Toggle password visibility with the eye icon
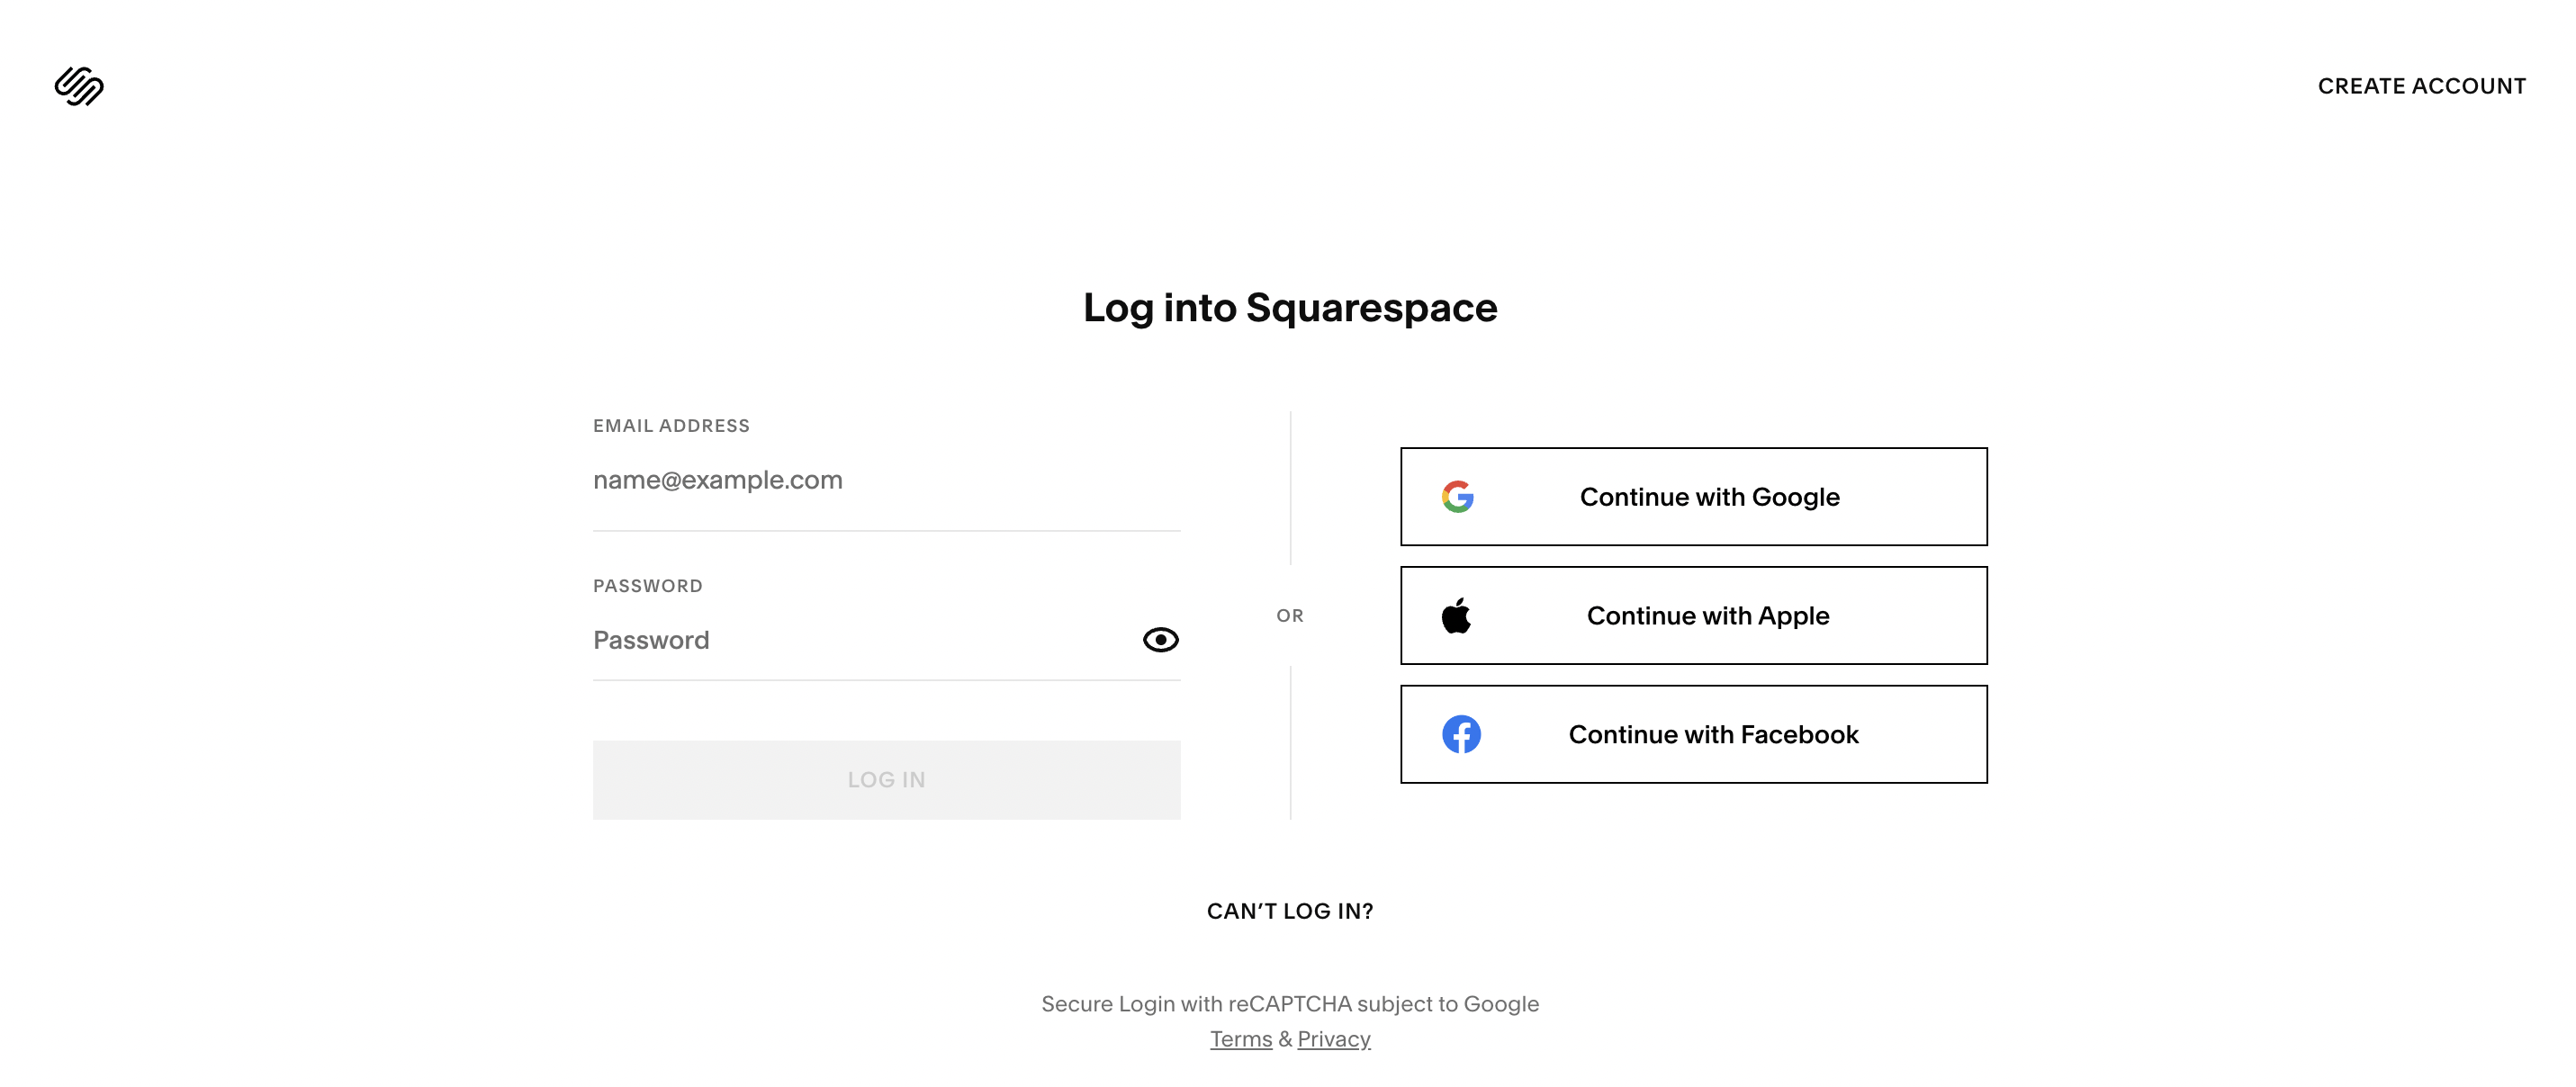This screenshot has width=2576, height=1087. (x=1160, y=640)
